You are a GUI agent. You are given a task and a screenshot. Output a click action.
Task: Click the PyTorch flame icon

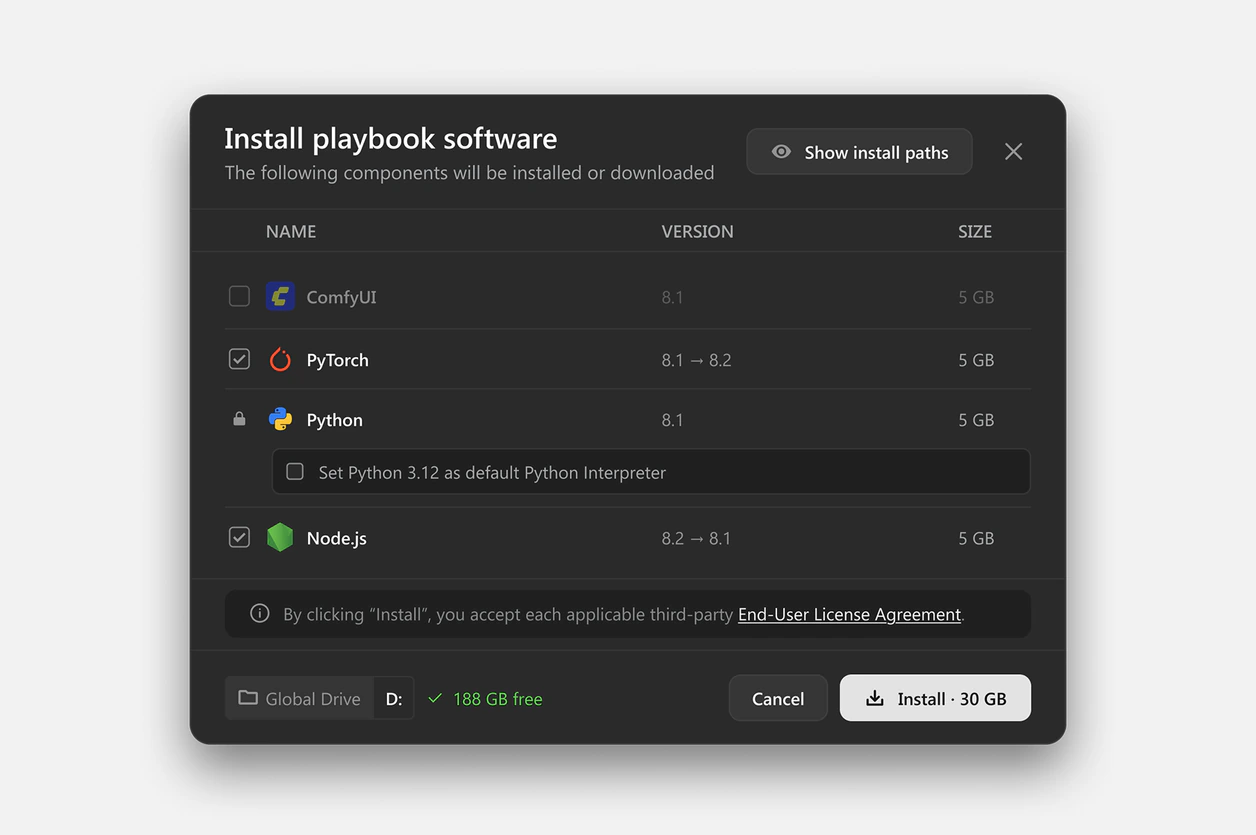280,360
